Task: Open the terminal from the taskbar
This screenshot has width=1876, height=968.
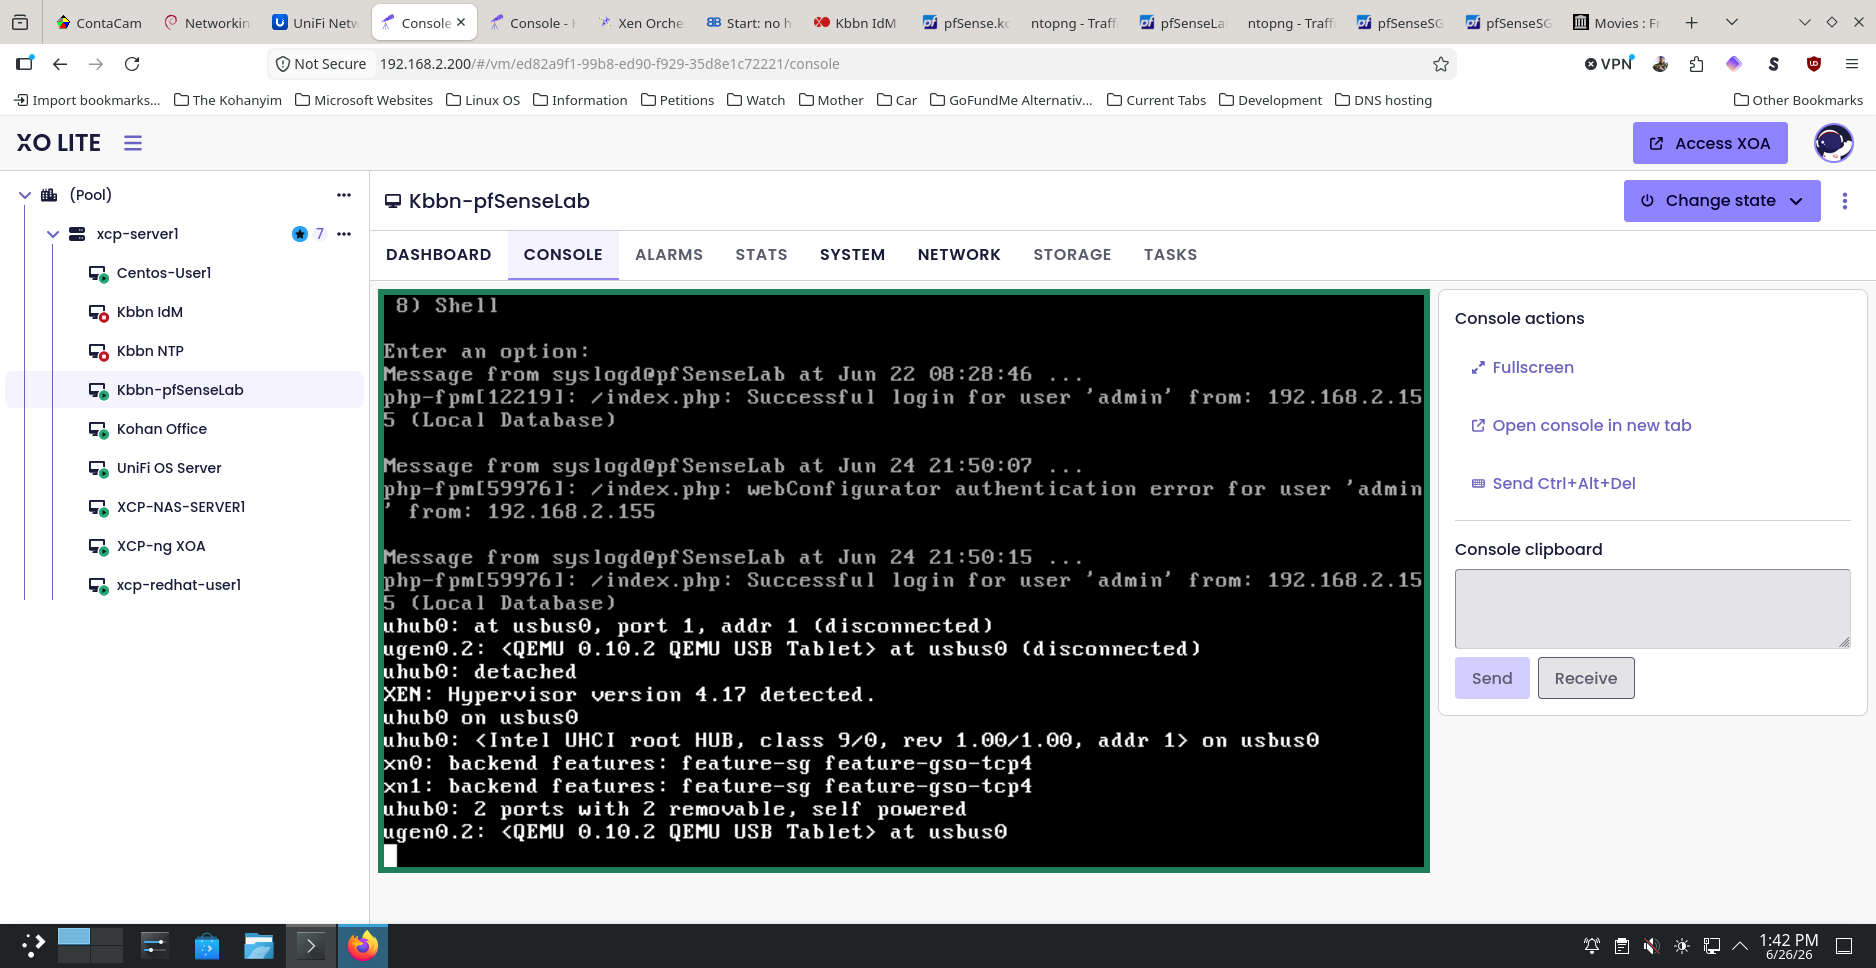Action: point(311,945)
